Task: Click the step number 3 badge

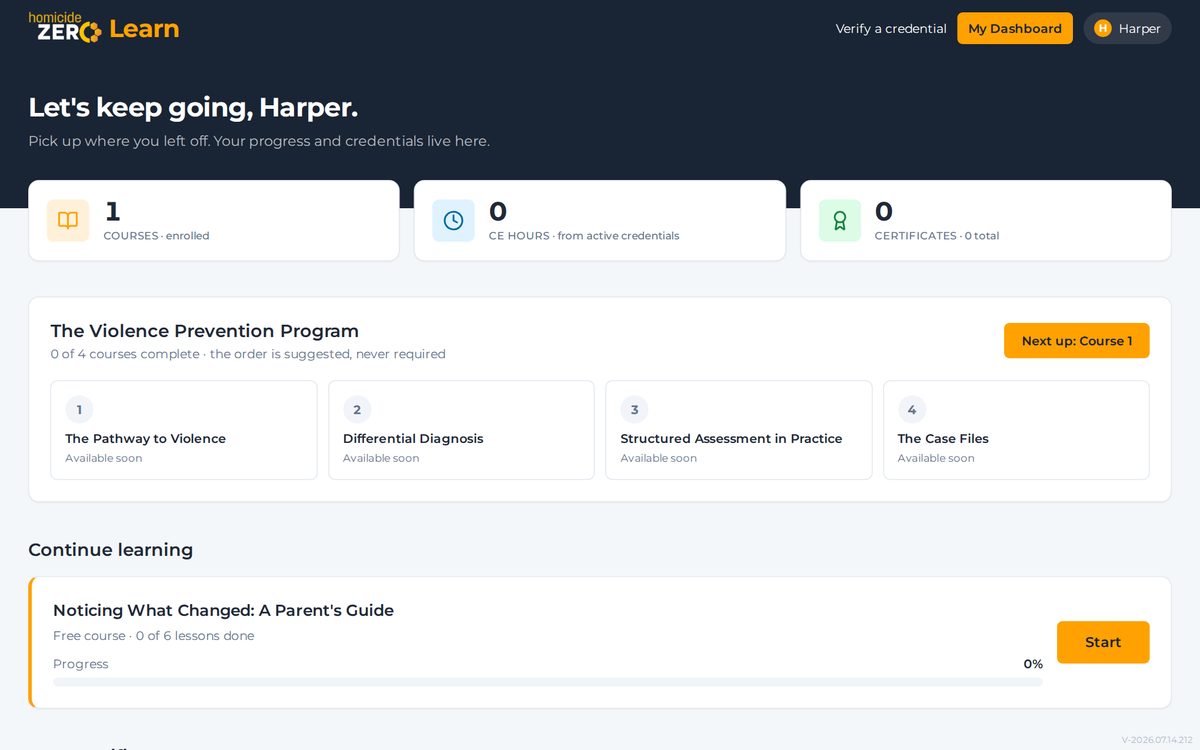Action: click(634, 410)
